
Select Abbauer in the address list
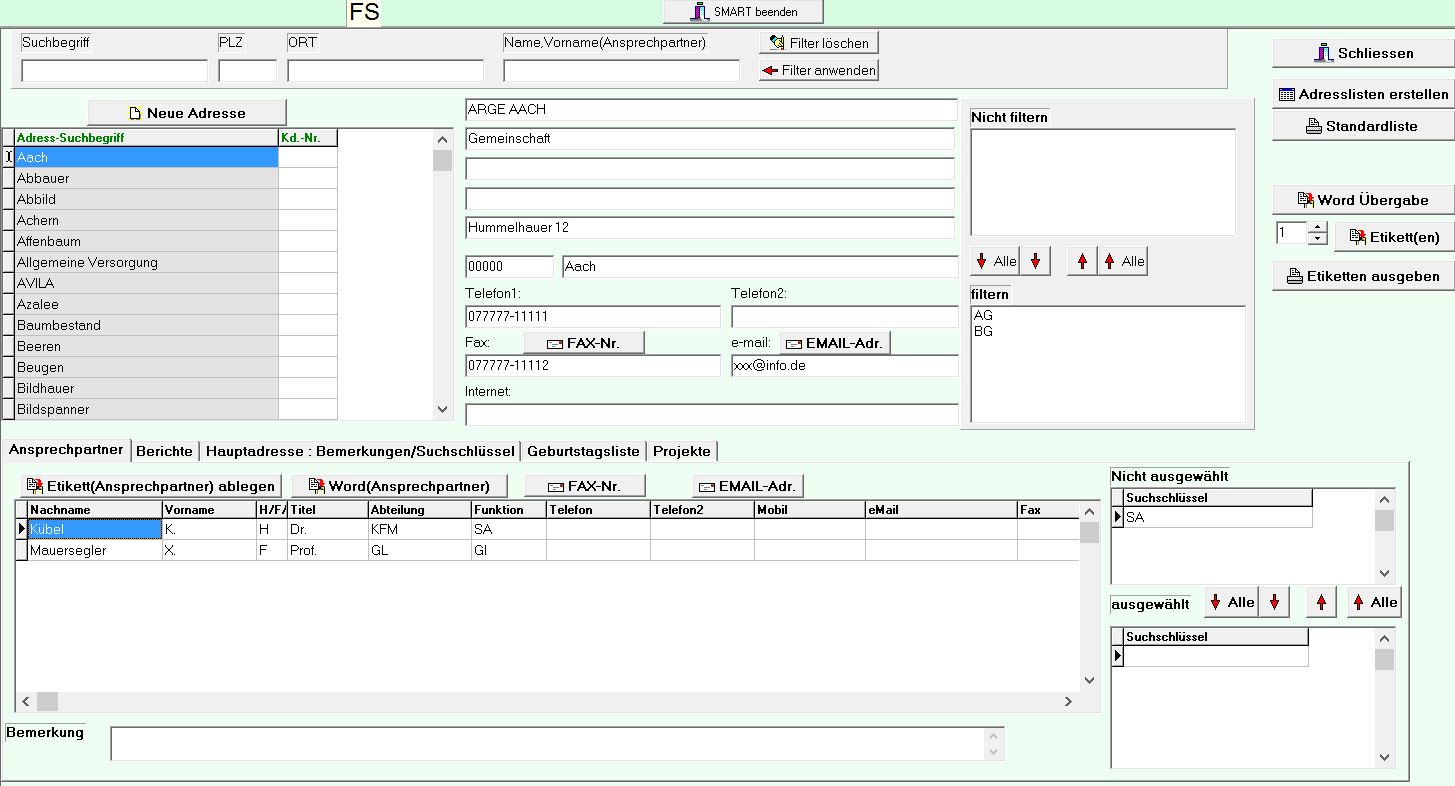(146, 178)
